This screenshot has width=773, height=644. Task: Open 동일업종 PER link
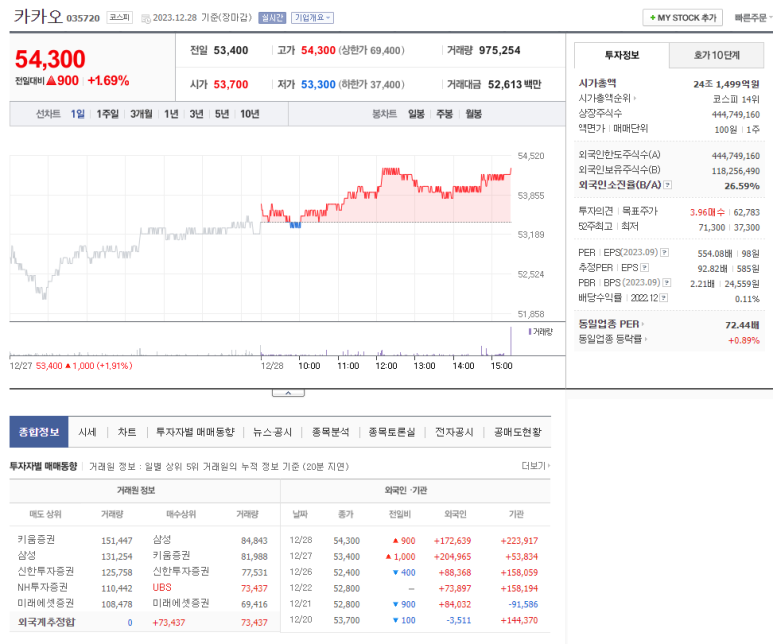[611, 324]
